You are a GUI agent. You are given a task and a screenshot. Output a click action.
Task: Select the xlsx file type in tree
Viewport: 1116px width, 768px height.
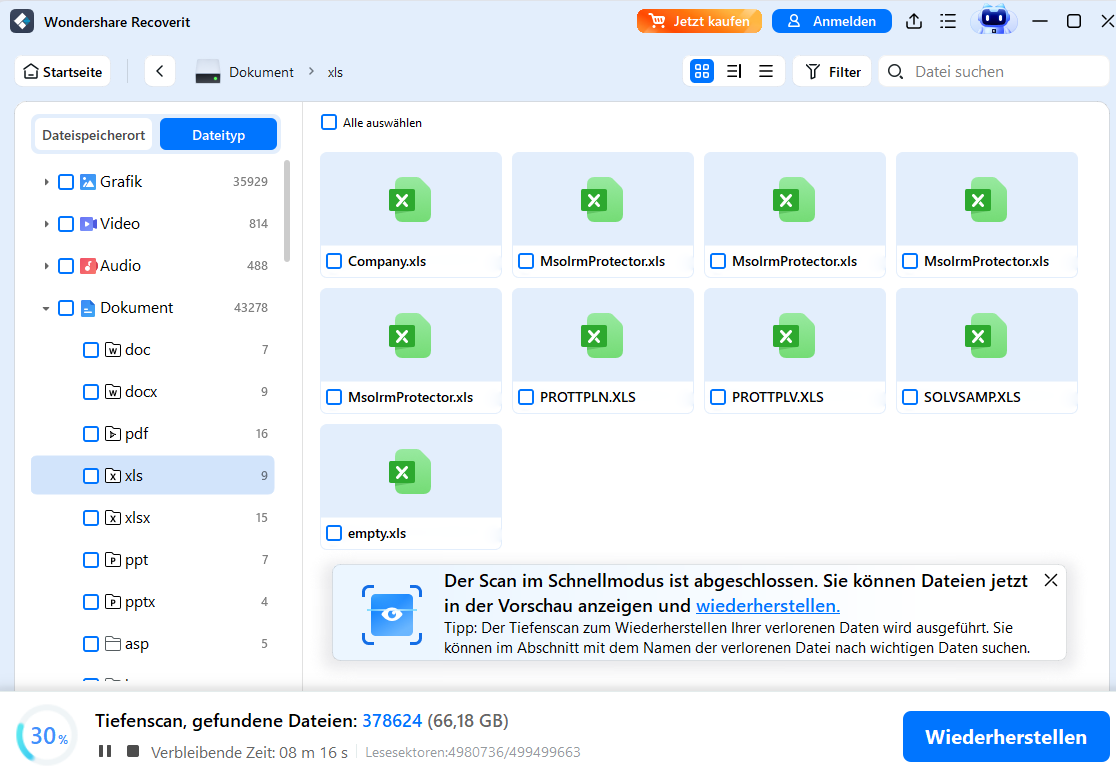(138, 518)
